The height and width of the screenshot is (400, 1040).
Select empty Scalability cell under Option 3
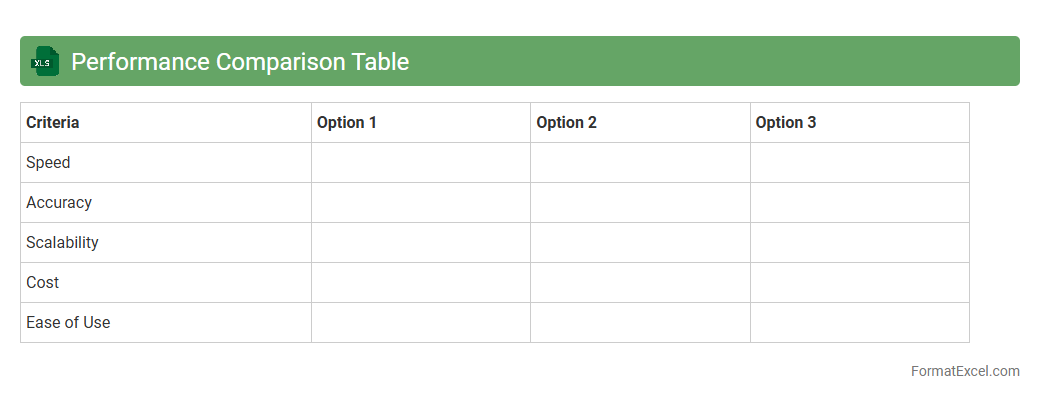(x=859, y=243)
